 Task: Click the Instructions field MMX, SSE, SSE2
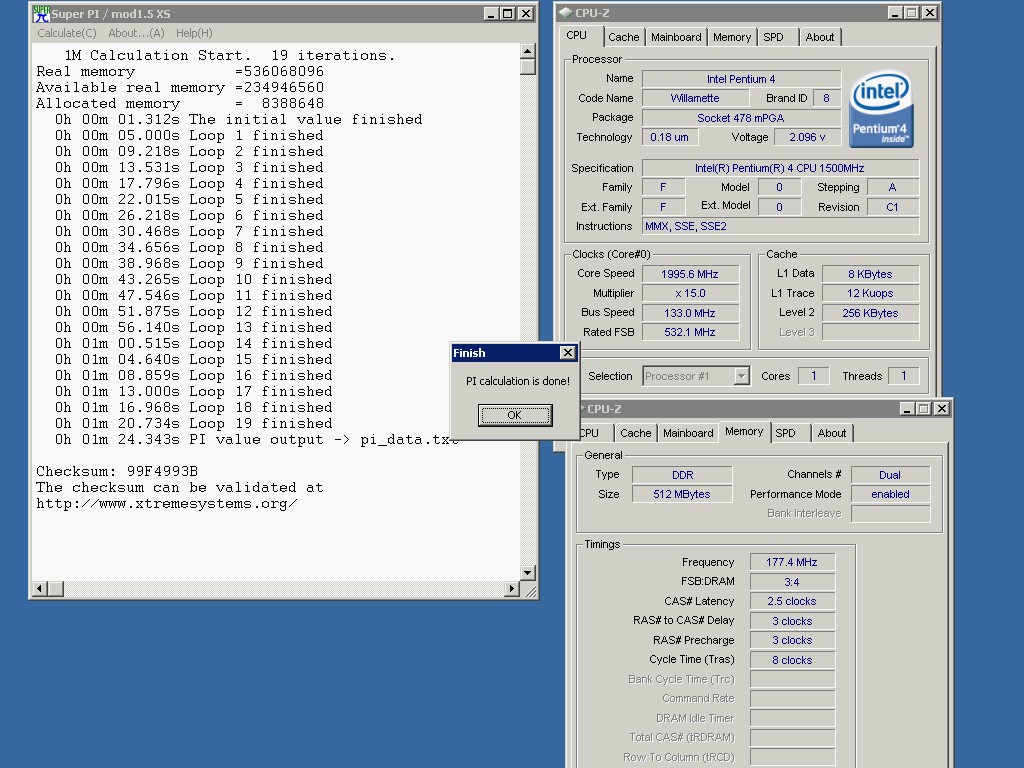tap(780, 226)
